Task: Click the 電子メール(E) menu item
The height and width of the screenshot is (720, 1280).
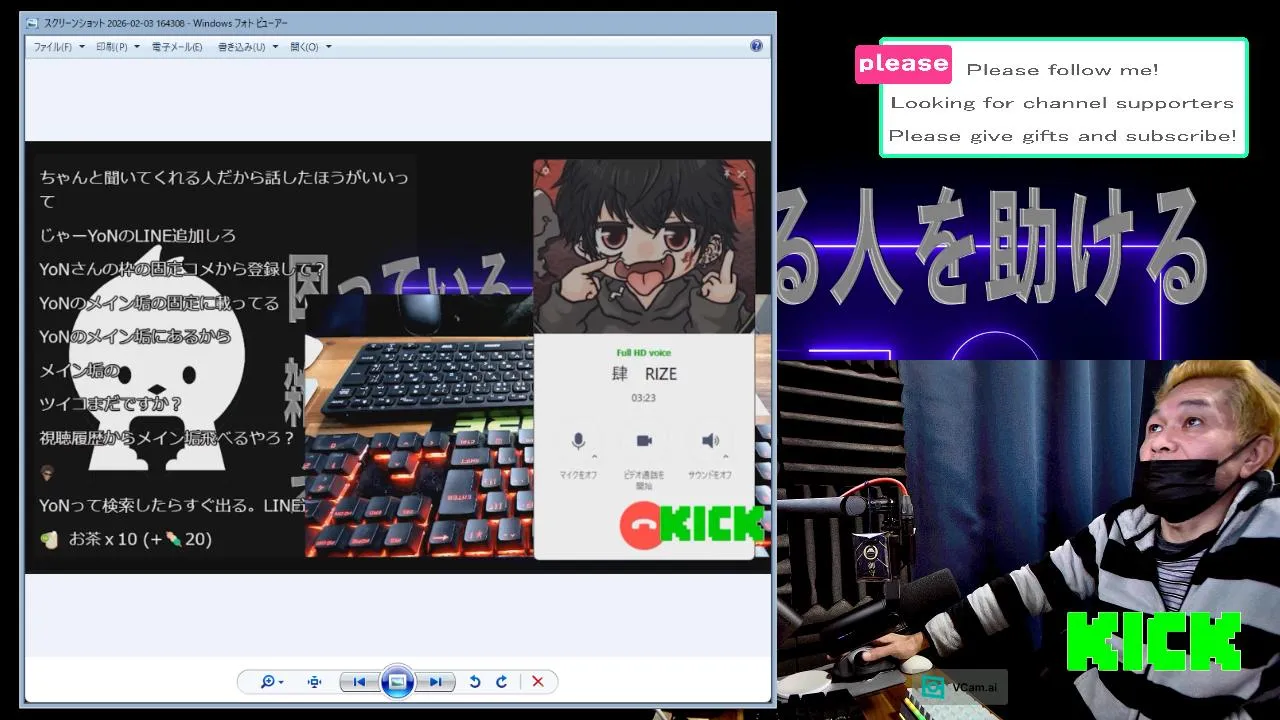Action: click(177, 47)
